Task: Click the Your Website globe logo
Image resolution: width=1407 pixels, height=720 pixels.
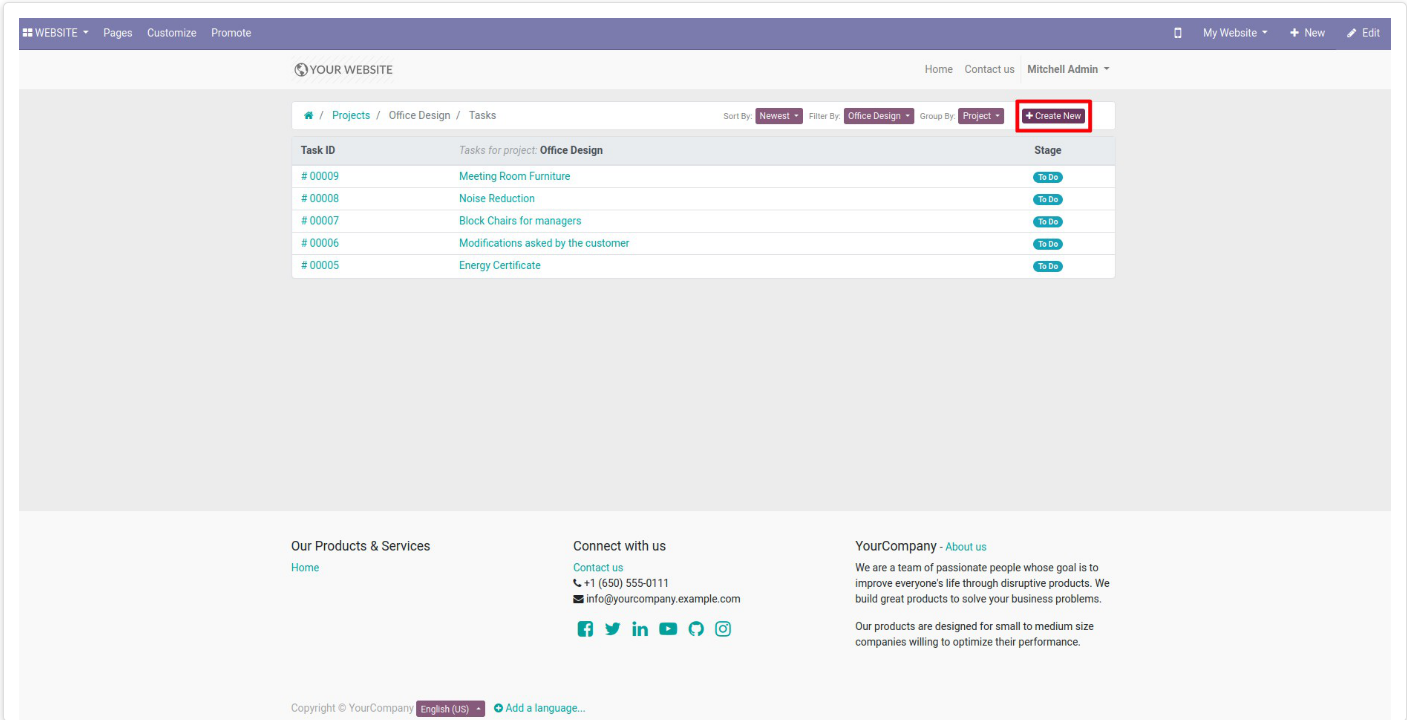Action: click(343, 70)
